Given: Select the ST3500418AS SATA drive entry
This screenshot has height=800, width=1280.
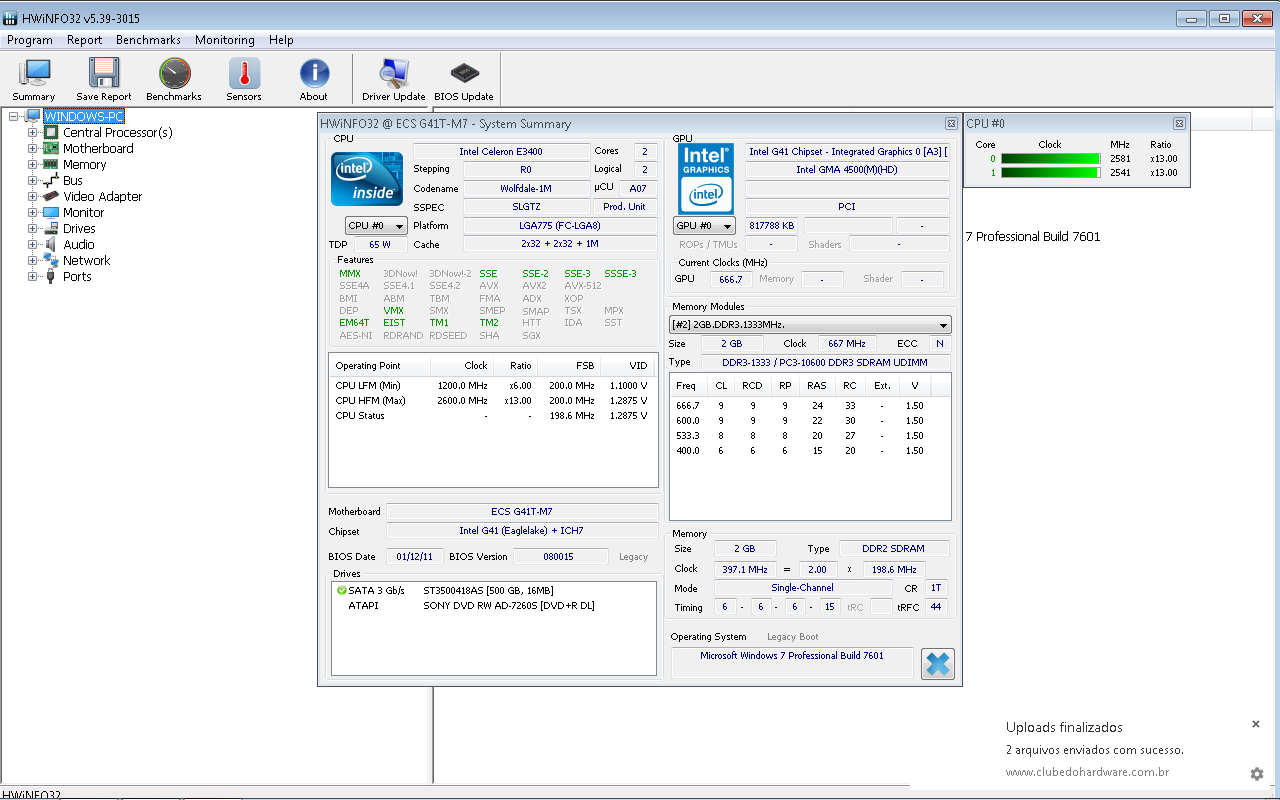Looking at the screenshot, I should [445, 590].
